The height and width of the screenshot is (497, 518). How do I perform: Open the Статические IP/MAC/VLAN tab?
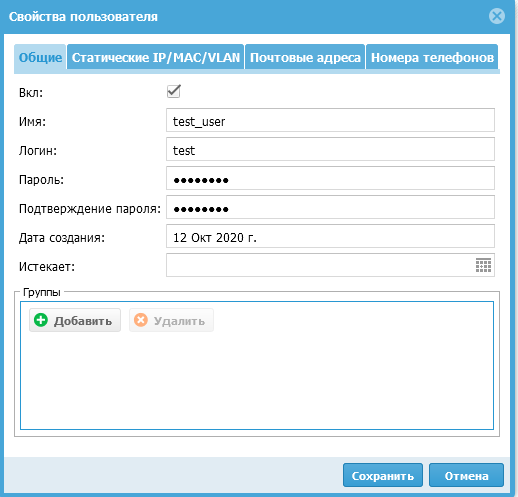[156, 57]
